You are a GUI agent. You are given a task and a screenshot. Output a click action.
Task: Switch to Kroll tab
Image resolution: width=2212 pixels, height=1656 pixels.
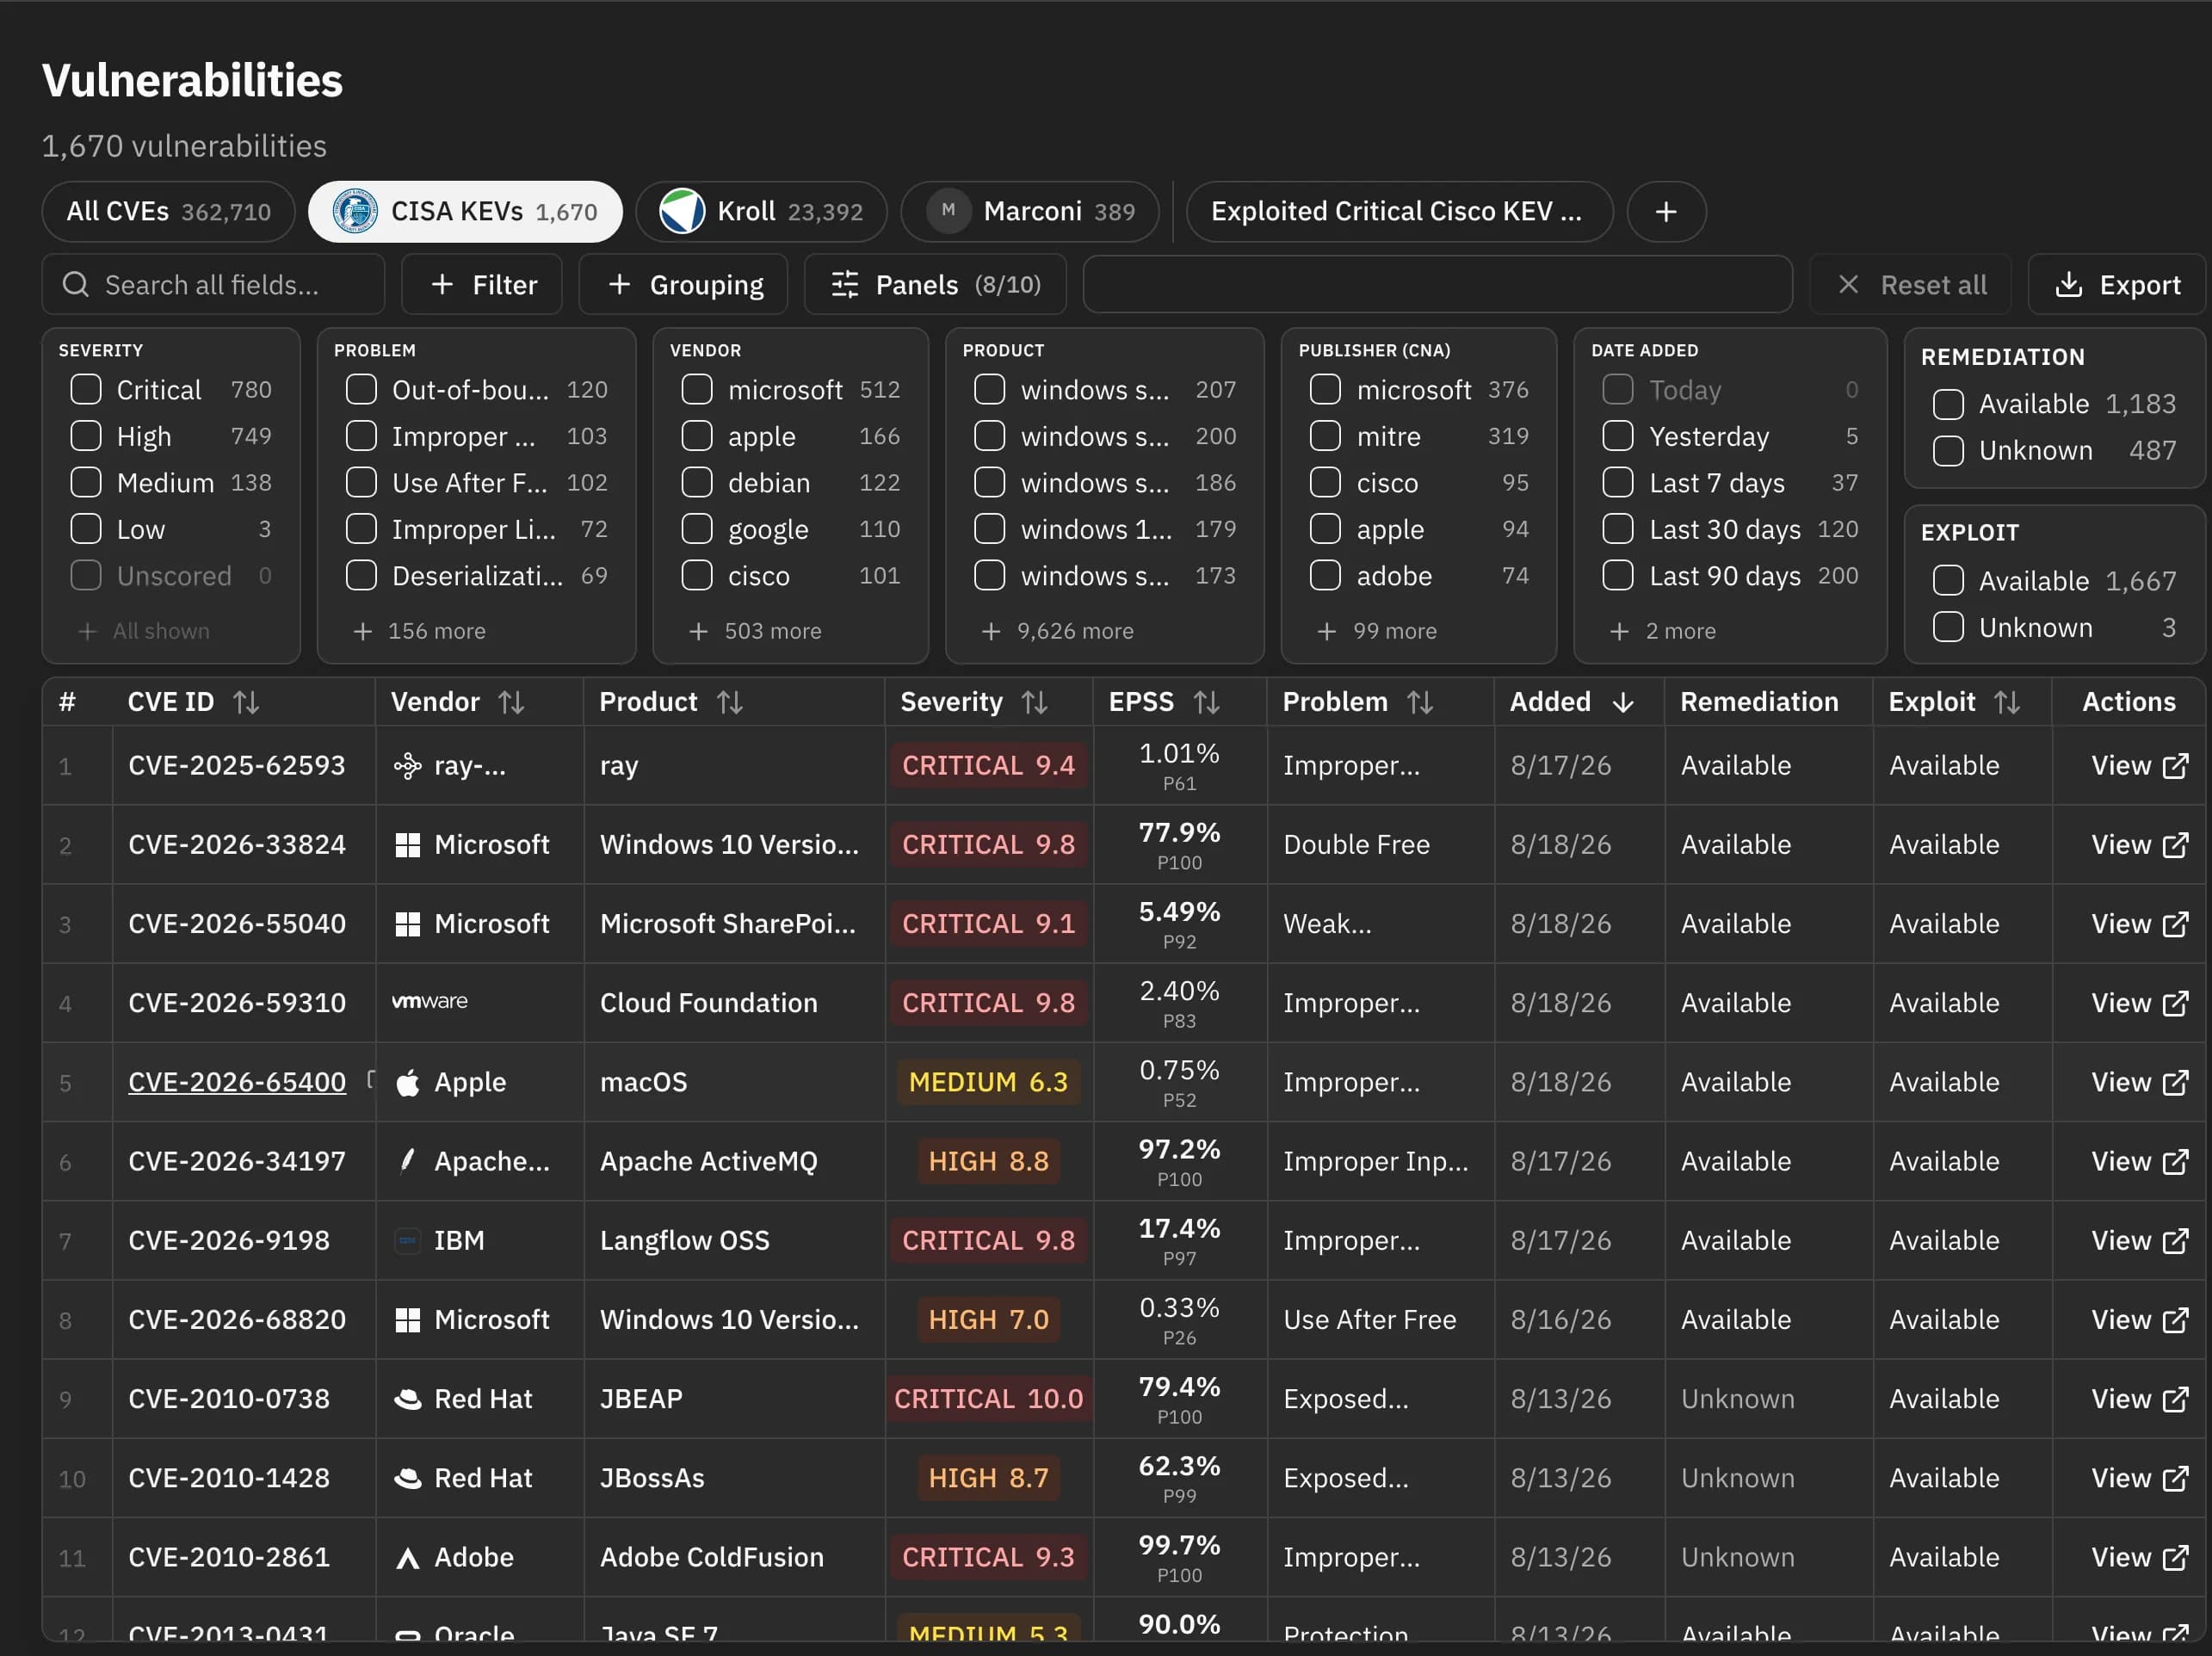tap(761, 212)
